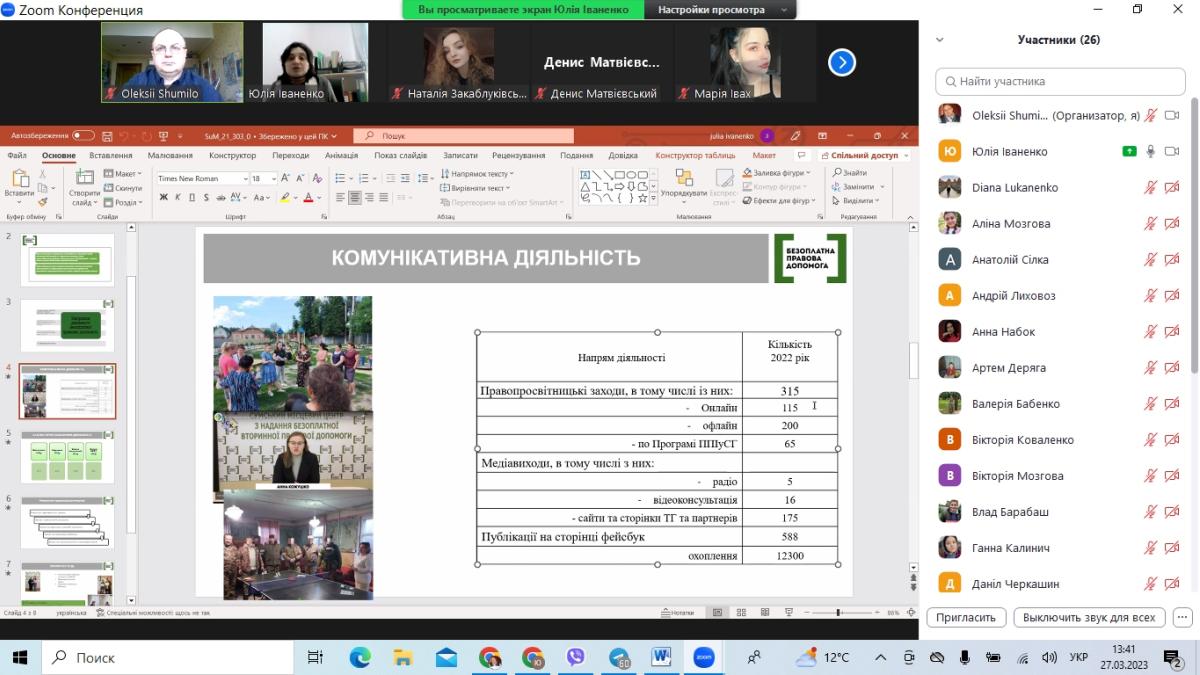Click the Пригласить button
1200x675 pixels.
(x=966, y=617)
